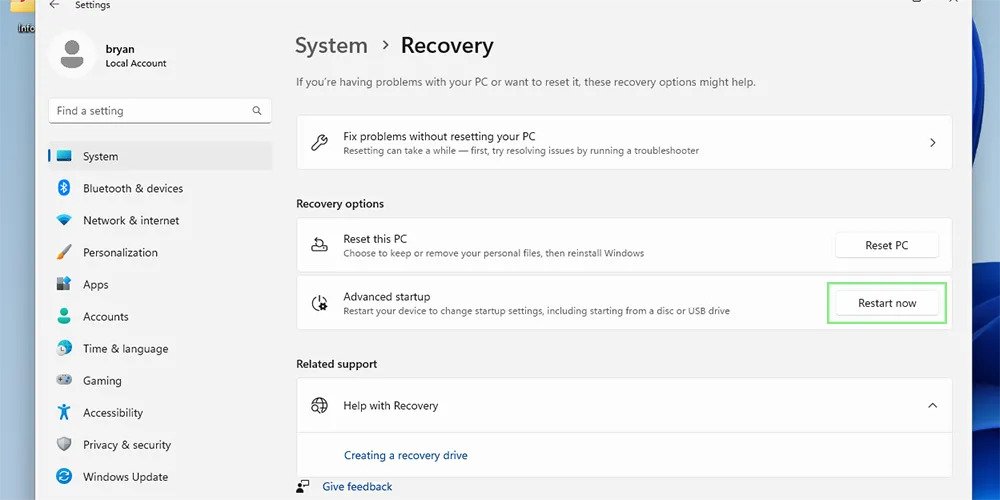Click the Accessibility figure icon
Viewport: 1000px width, 500px height.
click(x=64, y=412)
